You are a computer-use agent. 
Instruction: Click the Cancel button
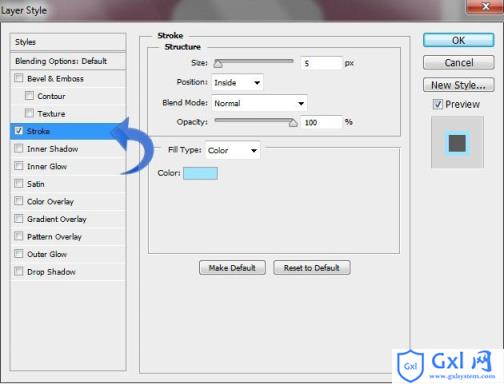(x=458, y=63)
